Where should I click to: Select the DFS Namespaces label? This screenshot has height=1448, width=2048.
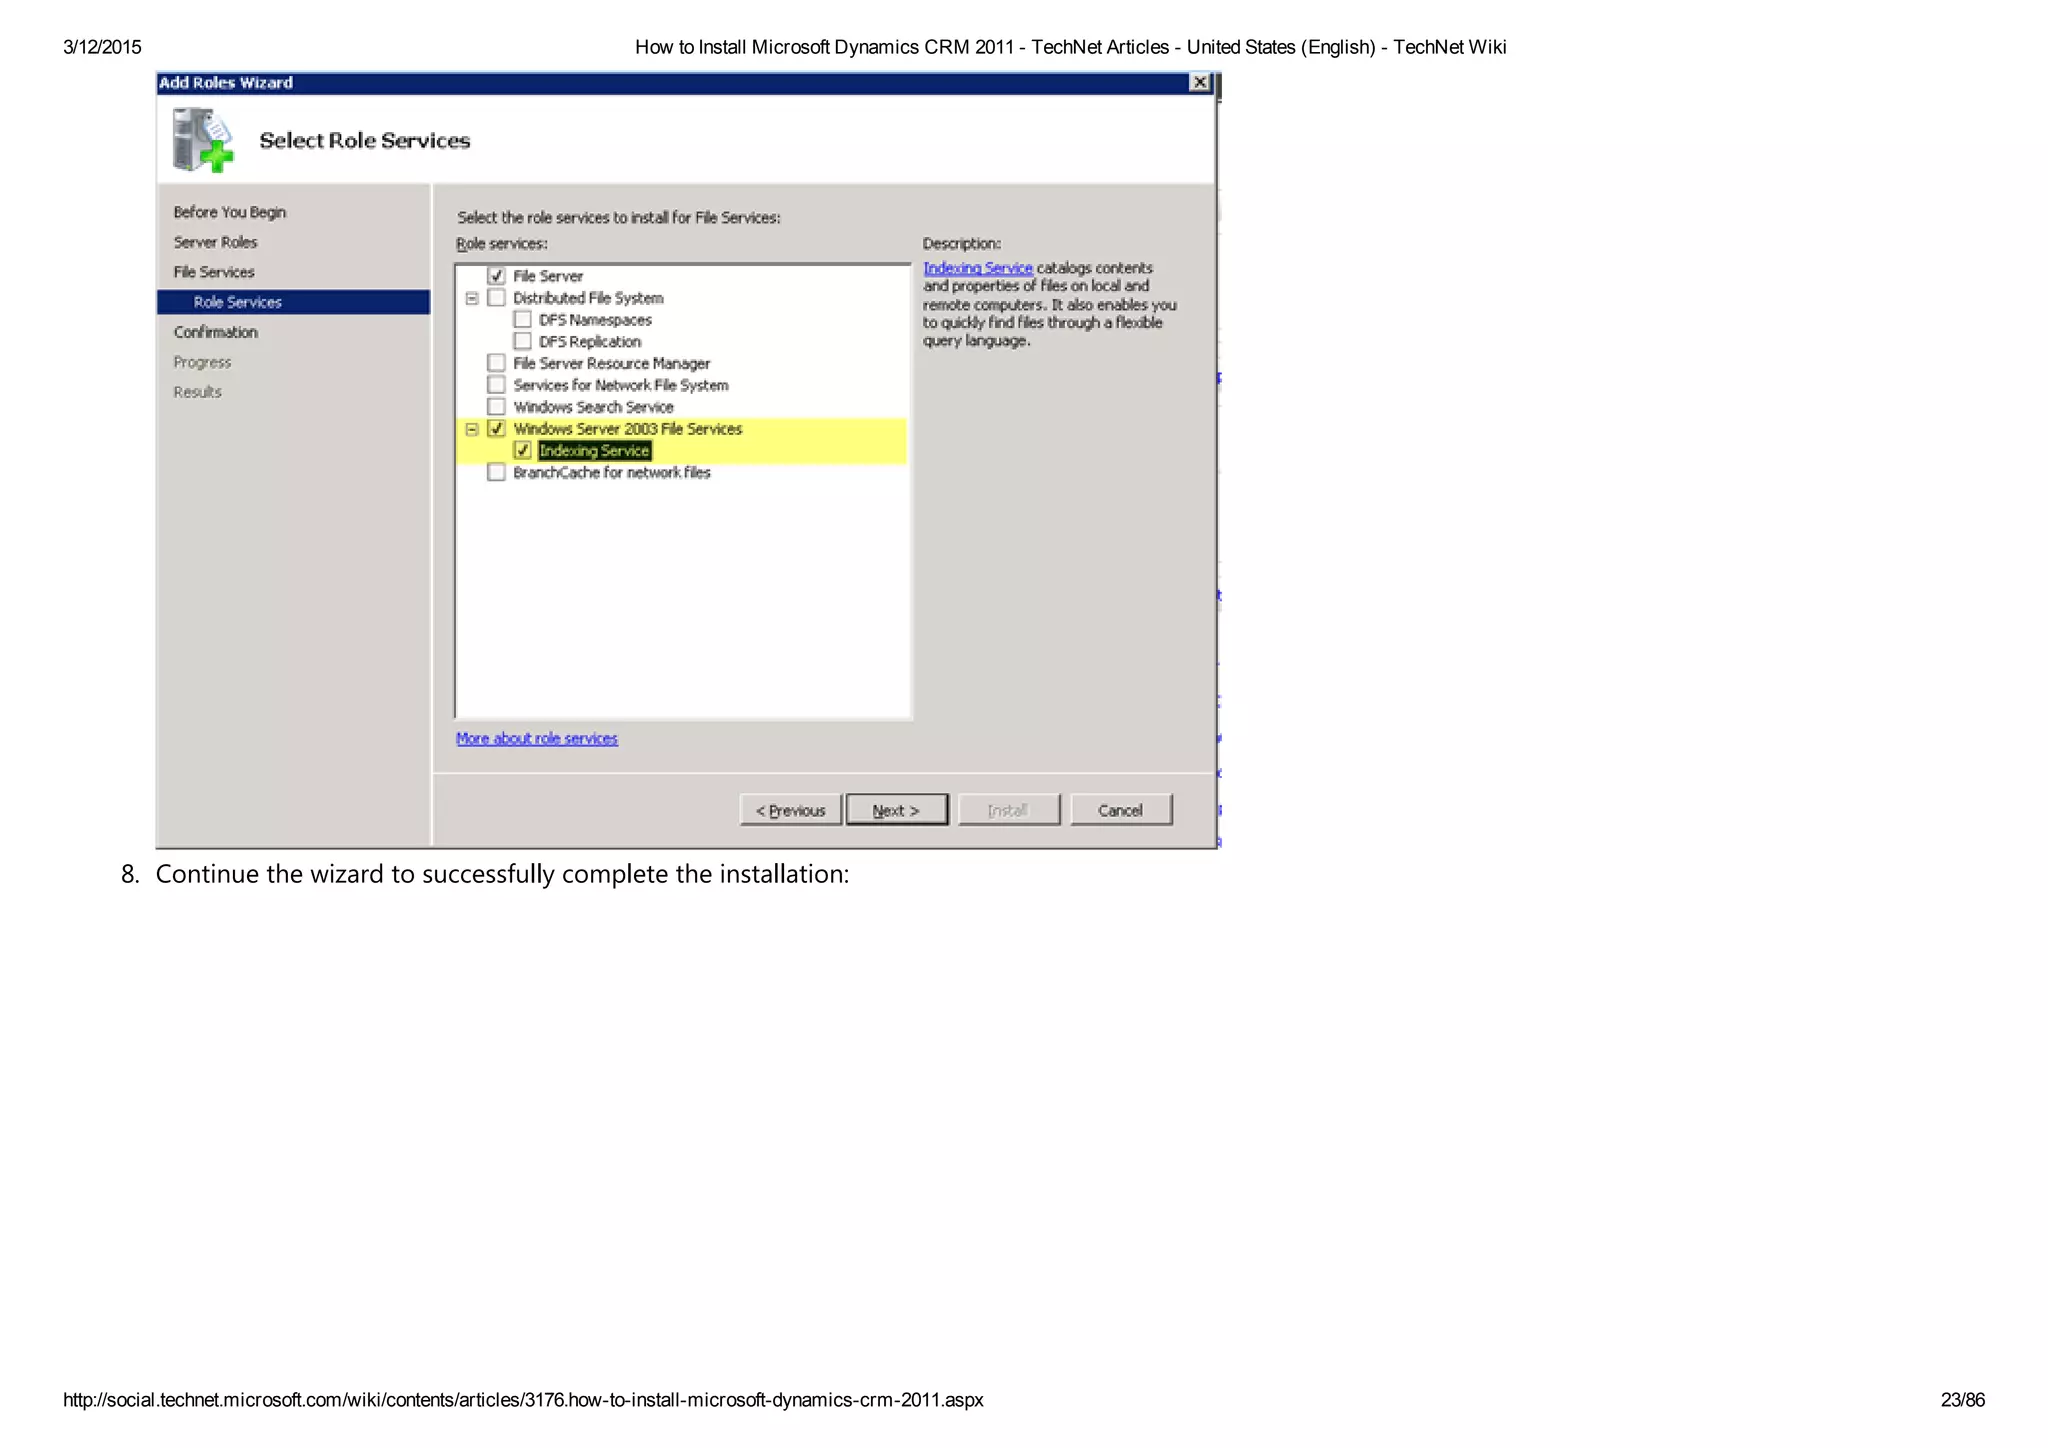click(x=595, y=320)
